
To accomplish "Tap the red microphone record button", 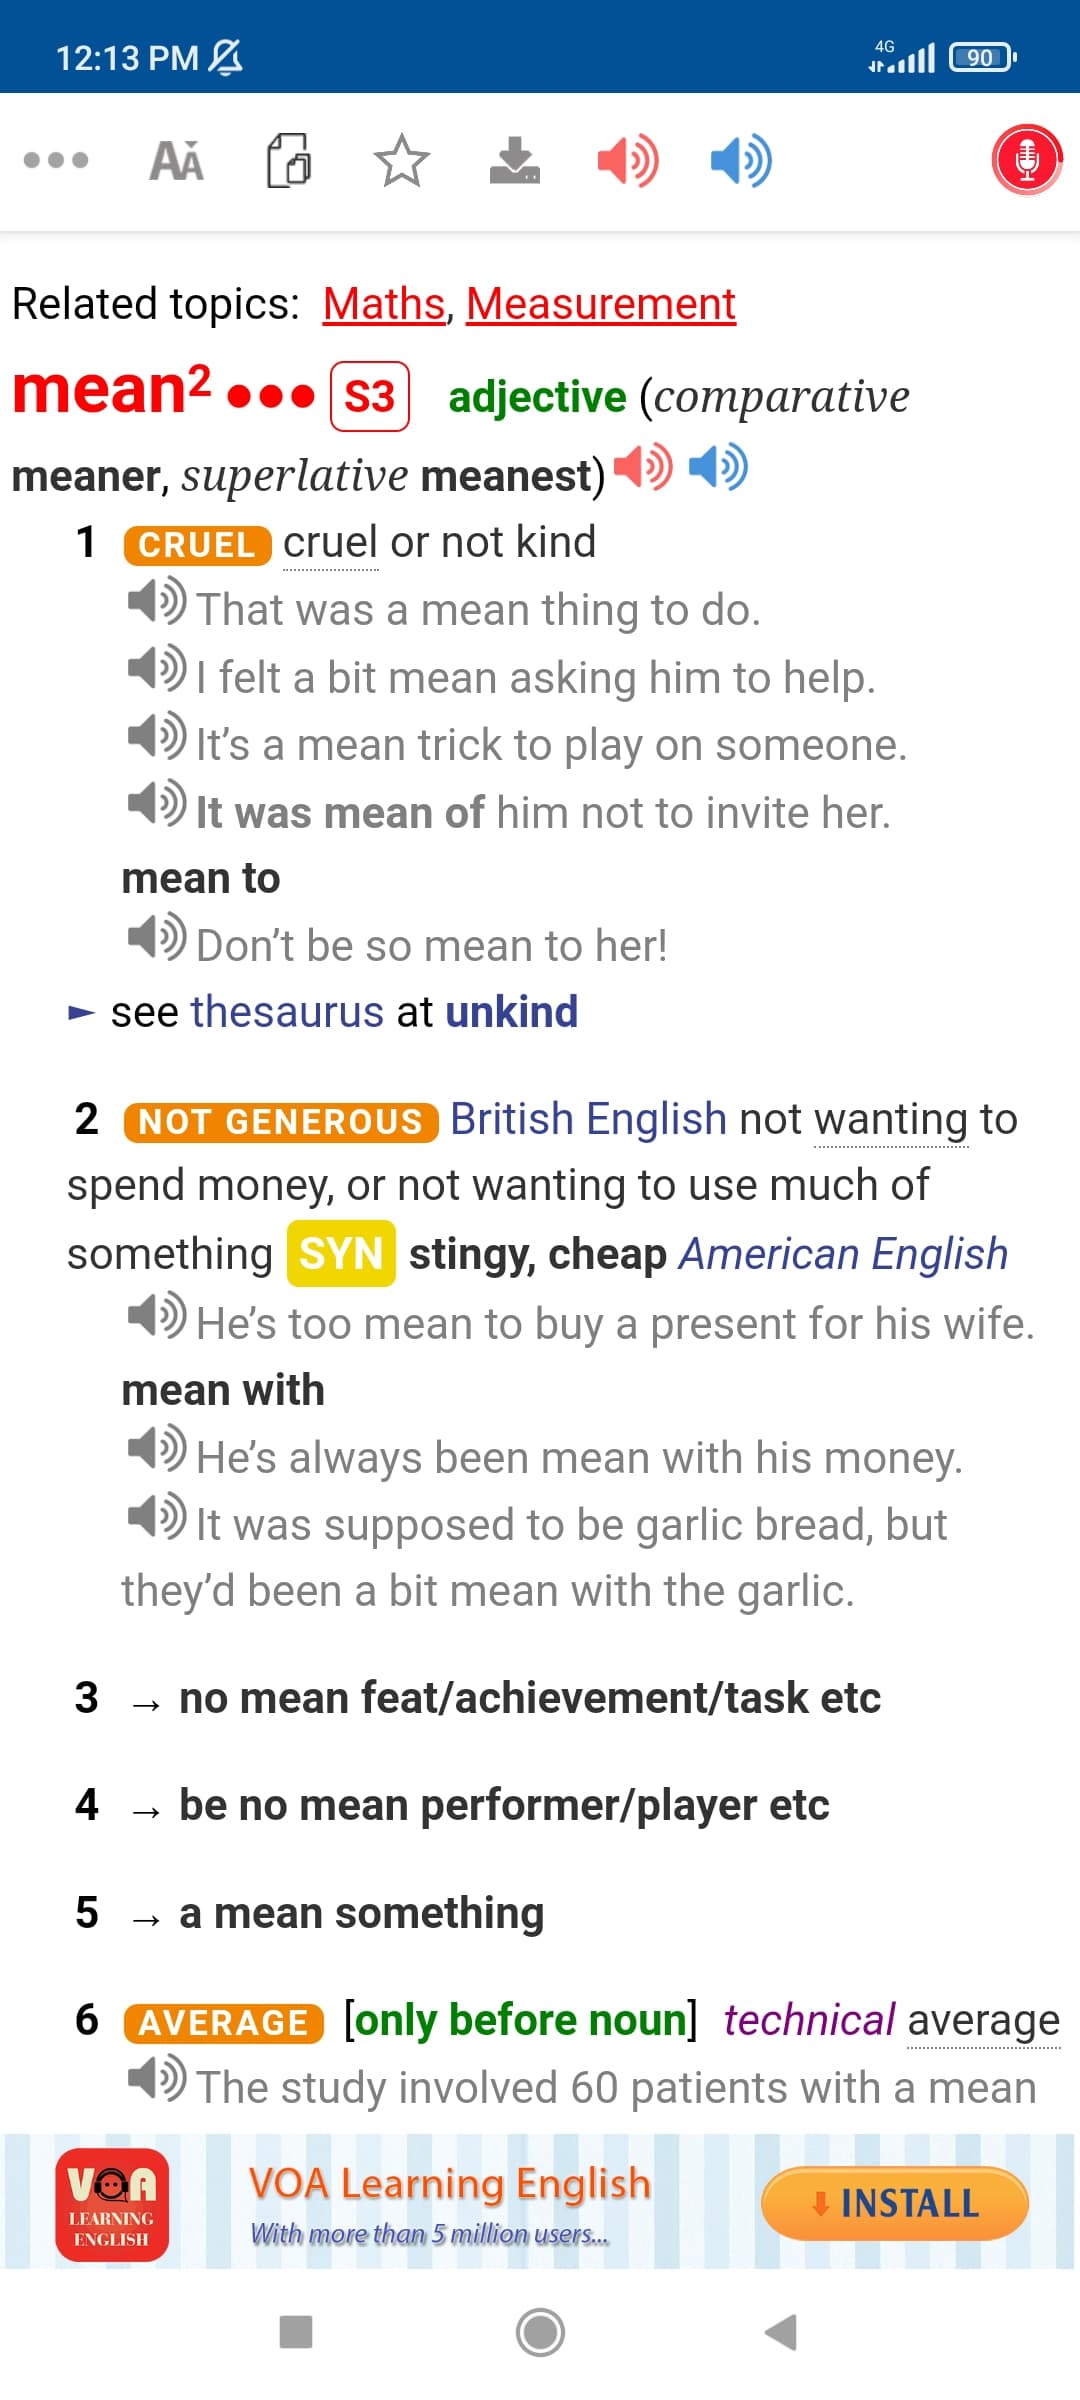I will 1026,159.
